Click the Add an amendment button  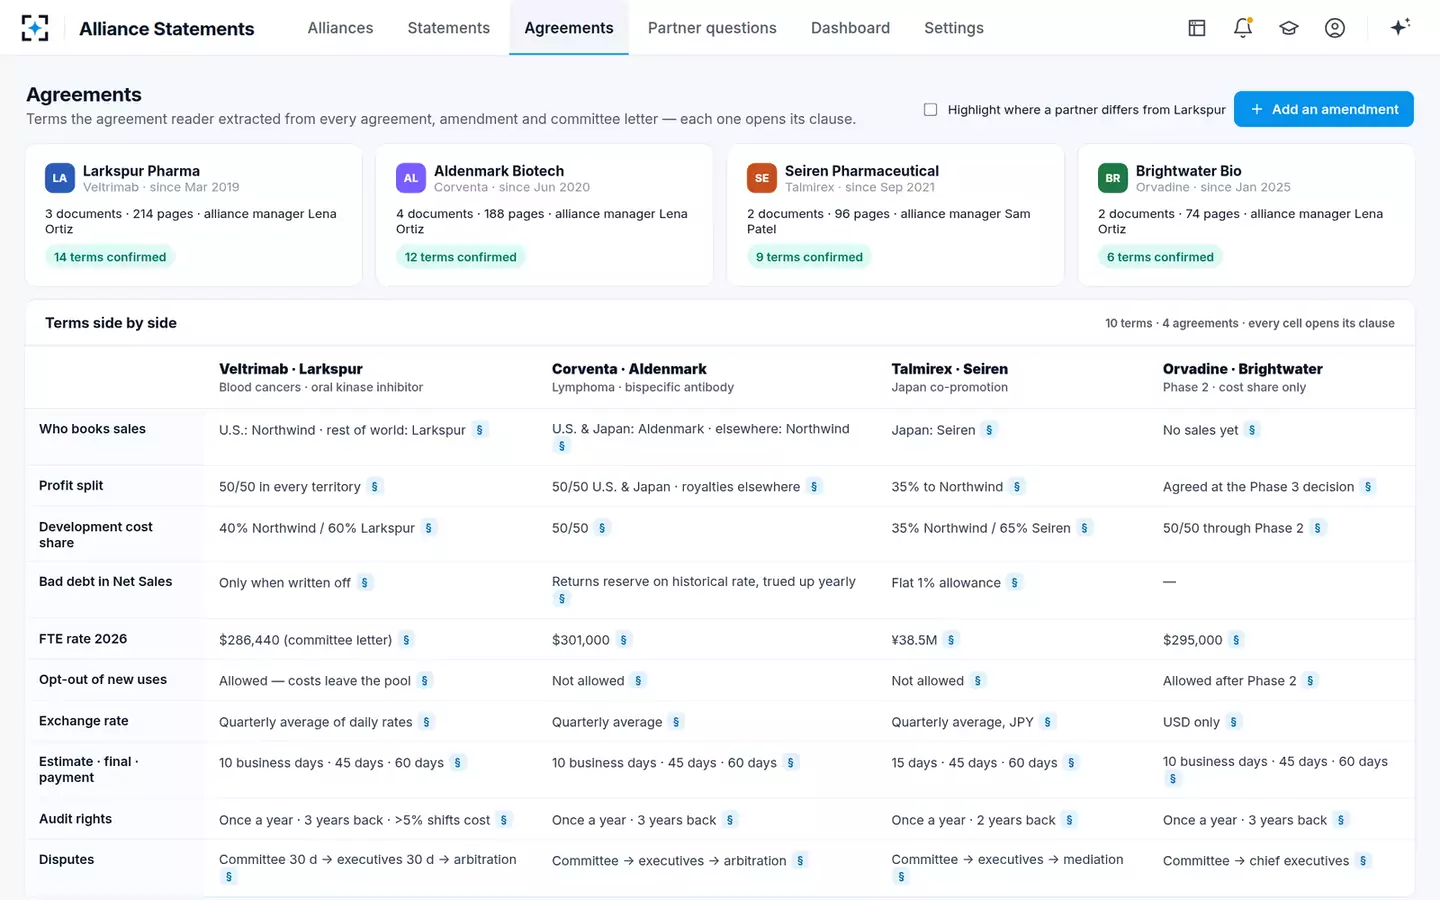tap(1324, 109)
